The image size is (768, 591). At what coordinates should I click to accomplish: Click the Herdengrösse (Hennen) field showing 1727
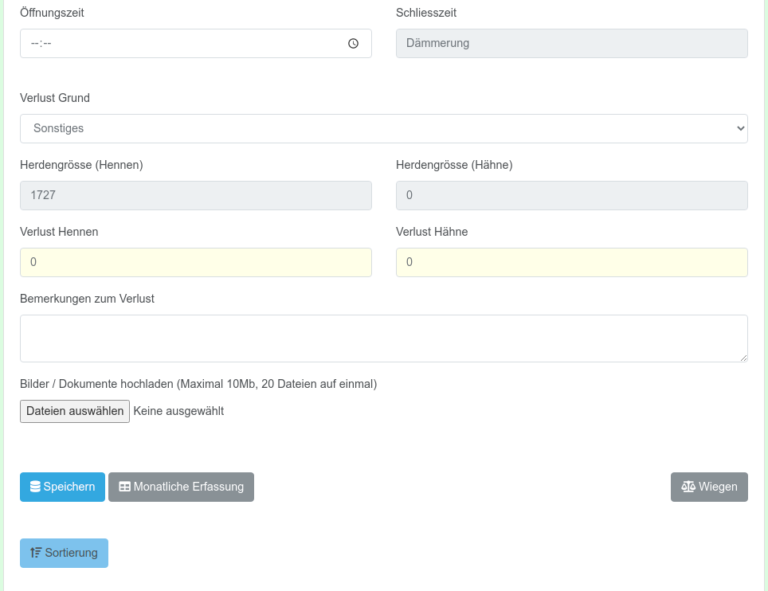(196, 195)
